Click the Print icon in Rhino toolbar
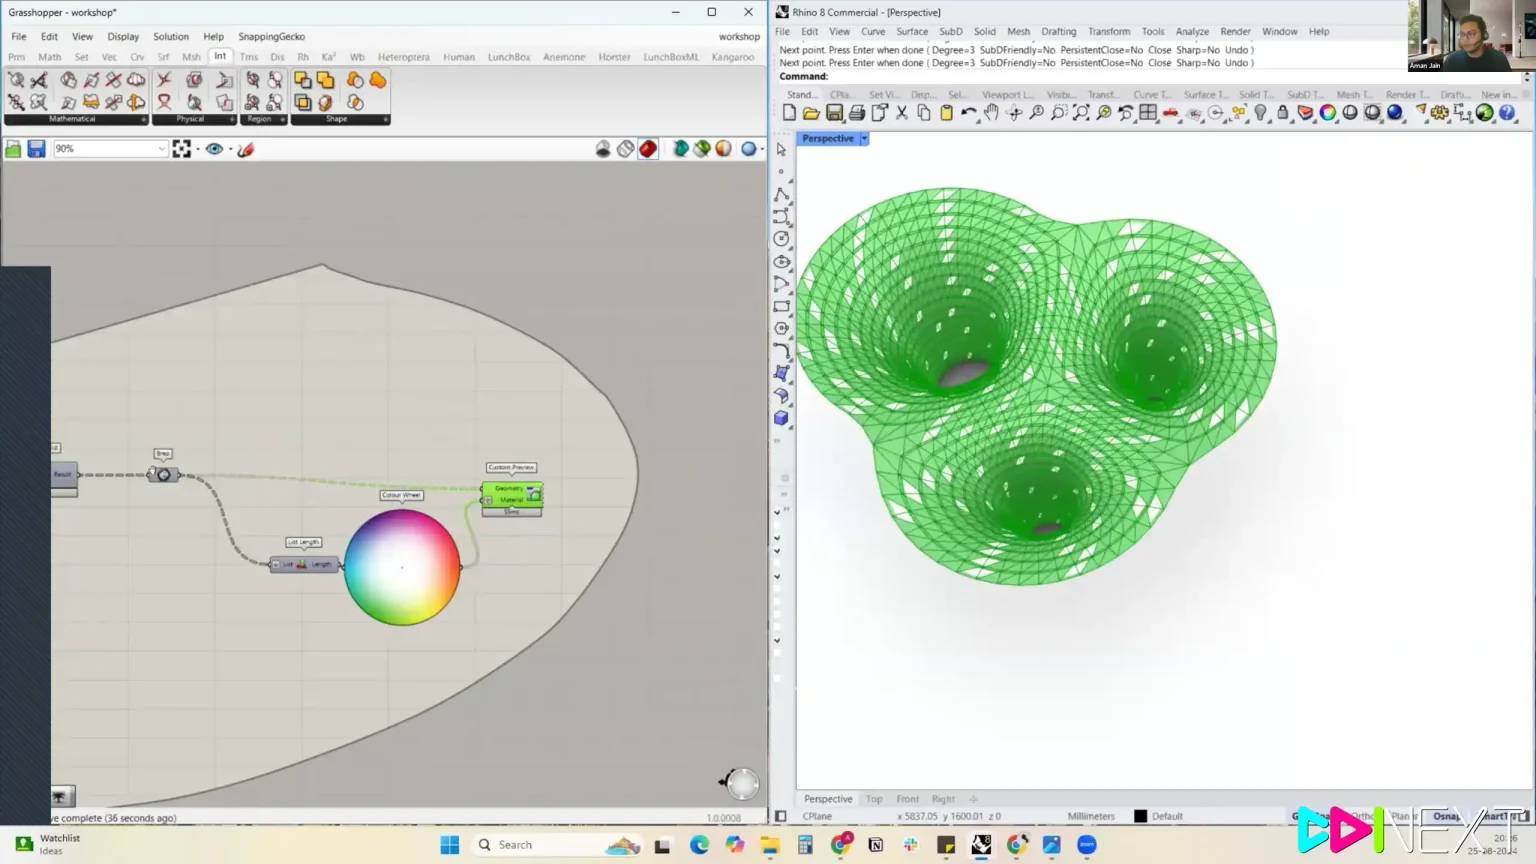1536x864 pixels. click(857, 113)
